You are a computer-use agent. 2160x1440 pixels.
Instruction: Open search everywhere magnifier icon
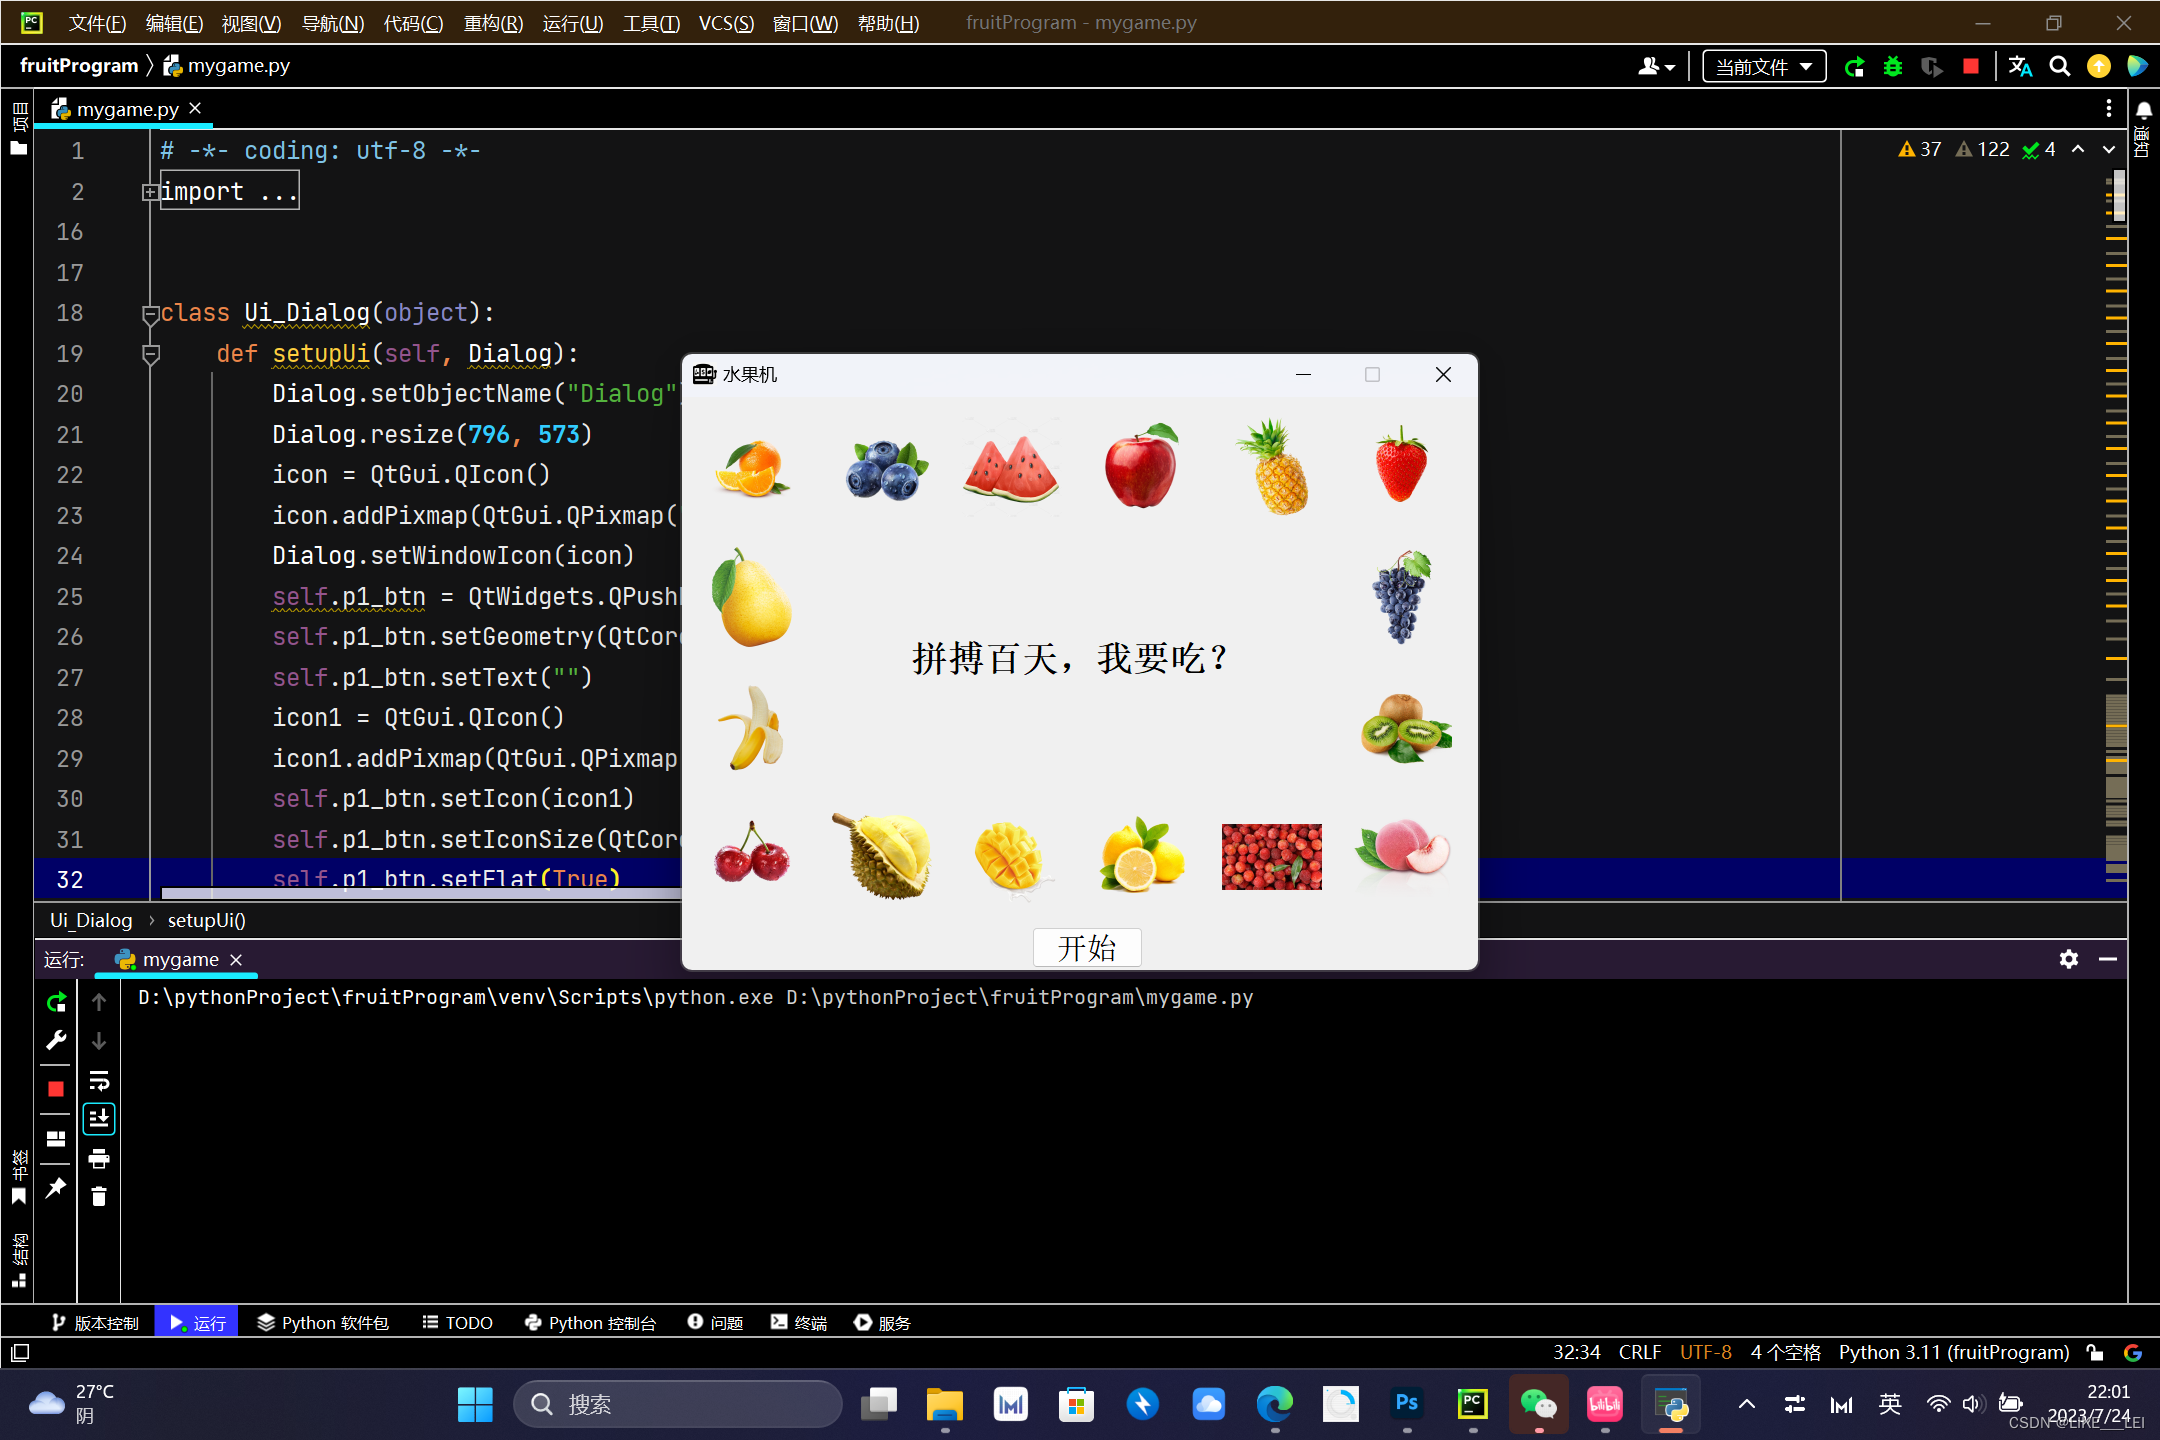[2059, 67]
